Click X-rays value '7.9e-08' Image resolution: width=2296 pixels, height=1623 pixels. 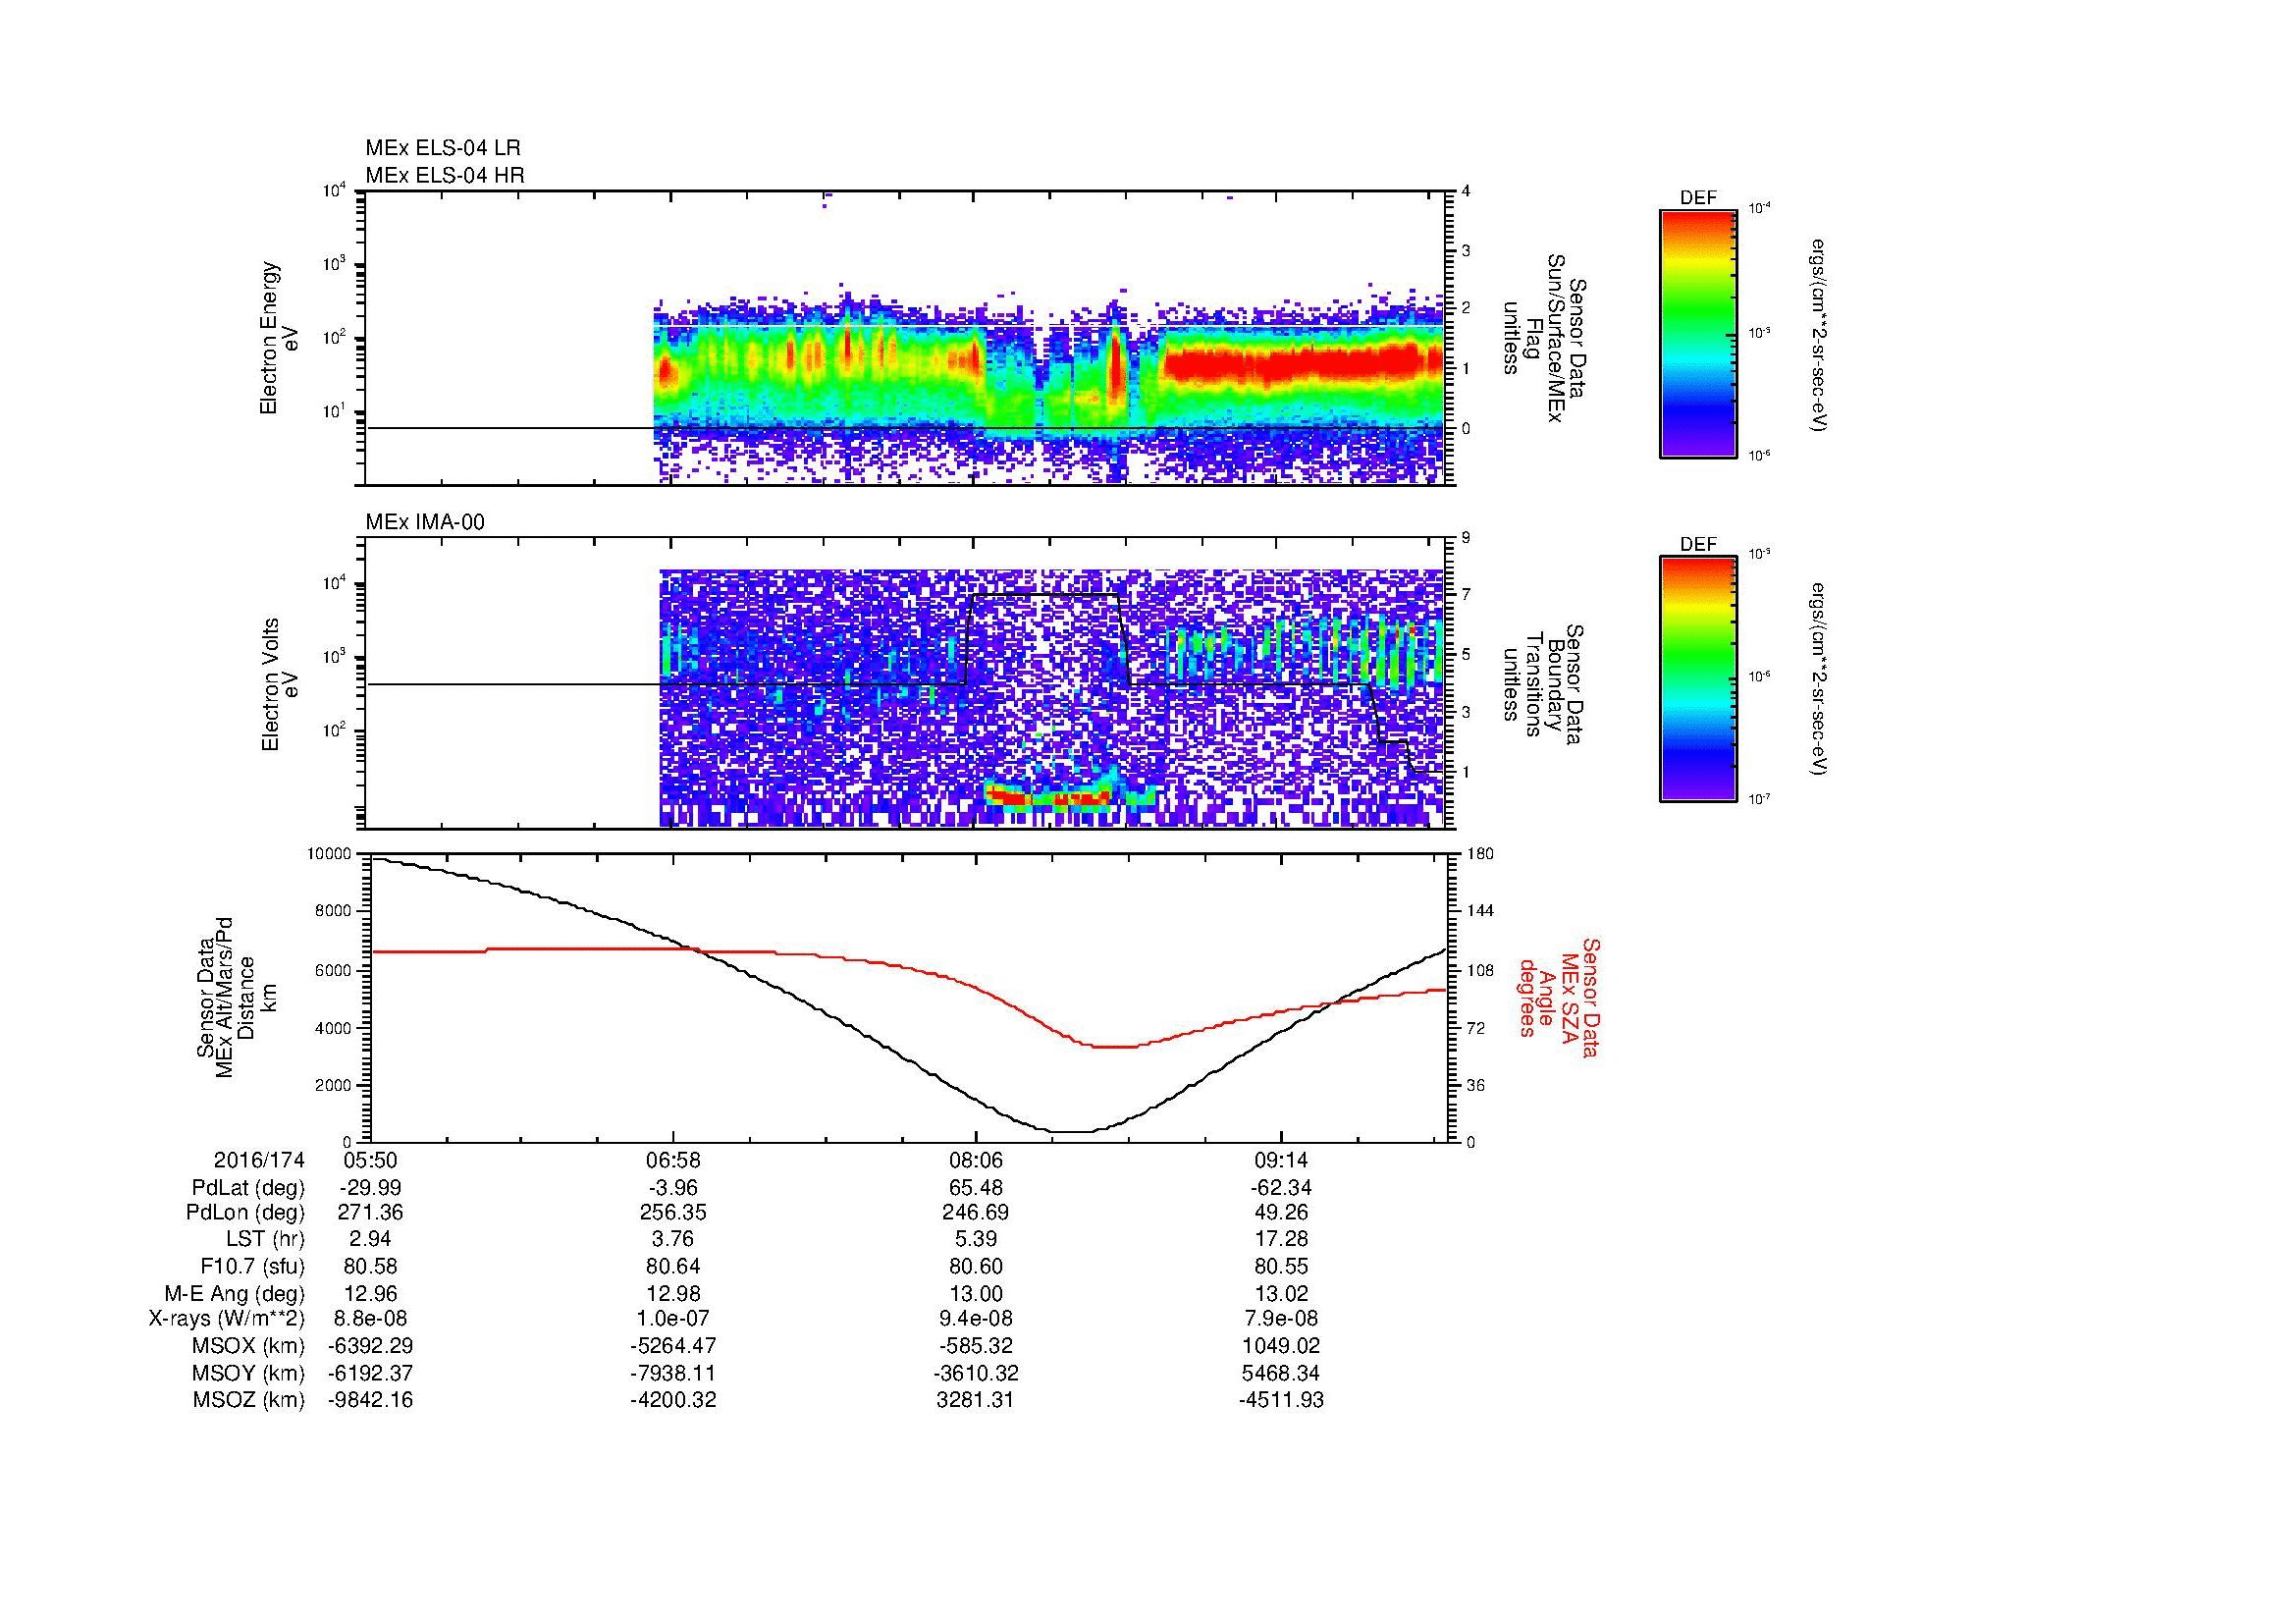[1281, 1319]
